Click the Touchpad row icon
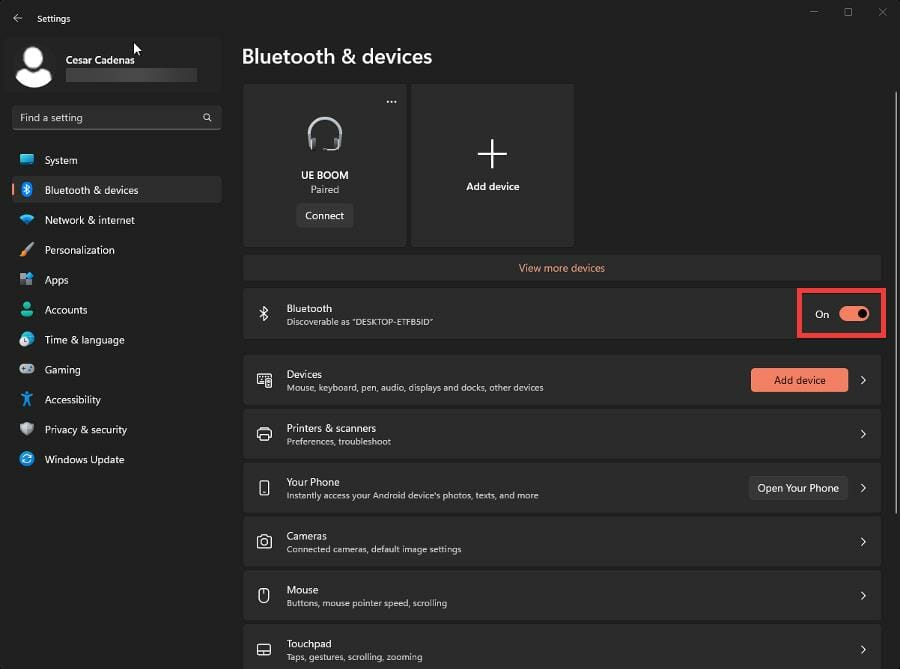 [x=264, y=649]
